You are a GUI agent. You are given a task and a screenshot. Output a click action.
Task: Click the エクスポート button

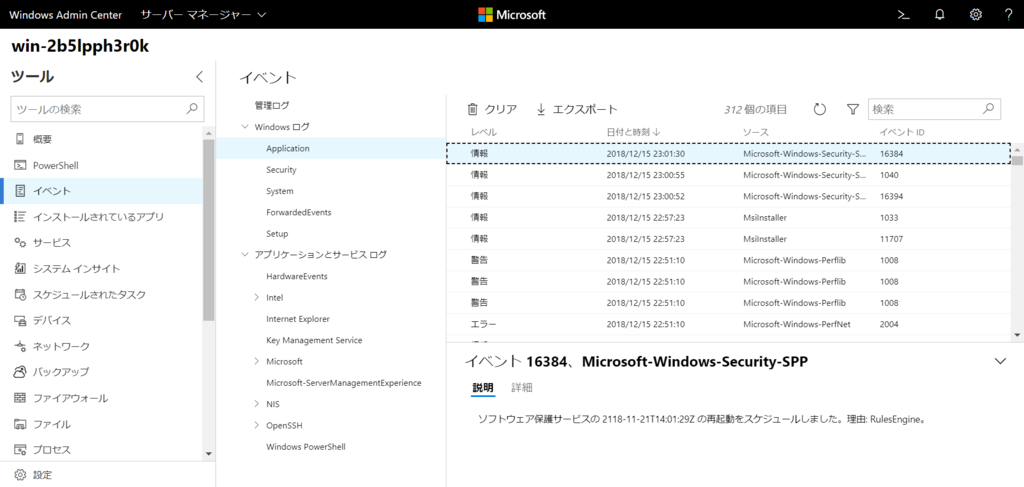tap(577, 110)
